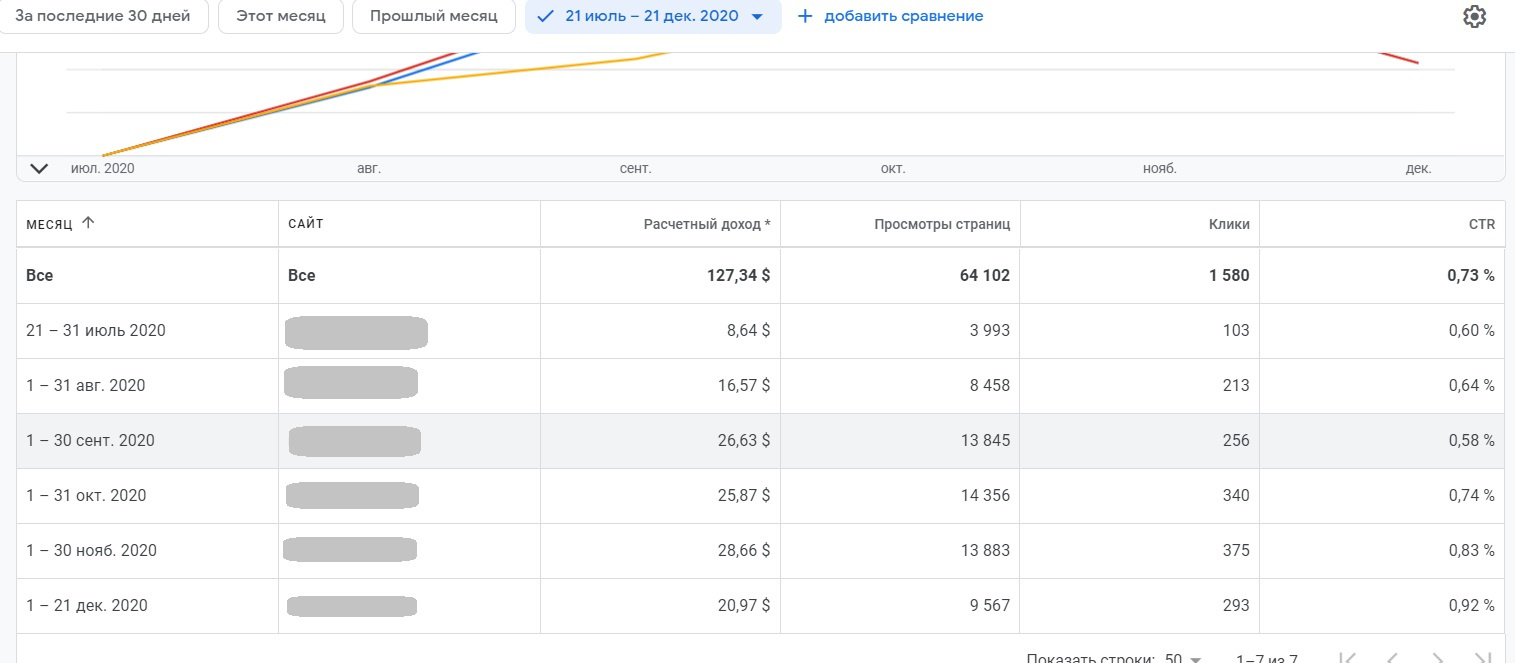Sort by the 'Расчетный доход' column header
This screenshot has width=1515, height=663.
(706, 224)
